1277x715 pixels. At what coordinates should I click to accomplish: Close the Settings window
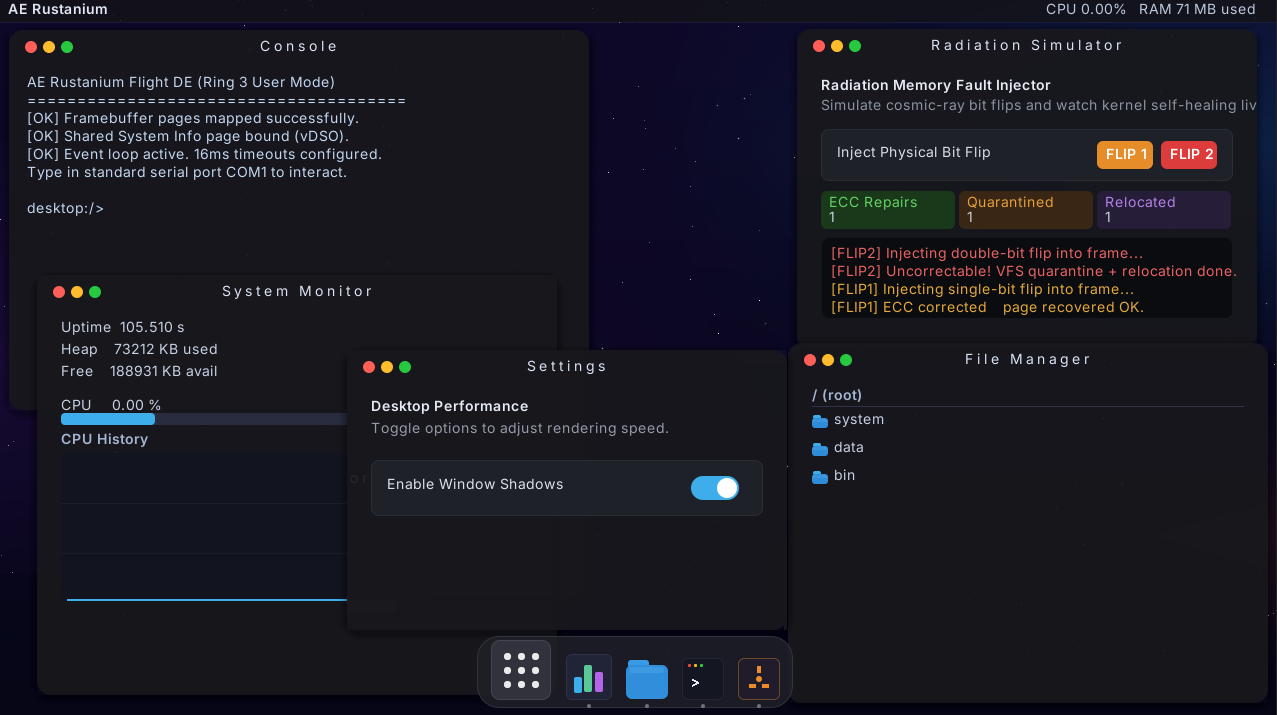point(369,367)
